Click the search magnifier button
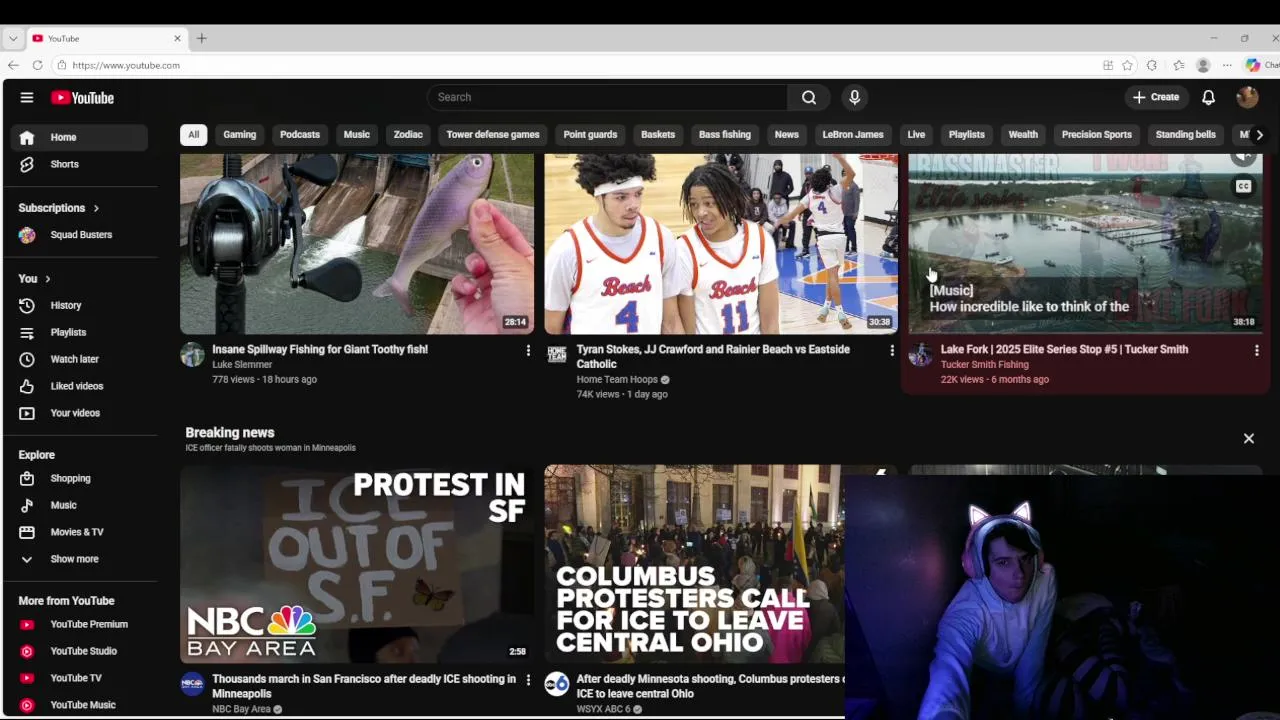The height and width of the screenshot is (720, 1280). click(808, 97)
